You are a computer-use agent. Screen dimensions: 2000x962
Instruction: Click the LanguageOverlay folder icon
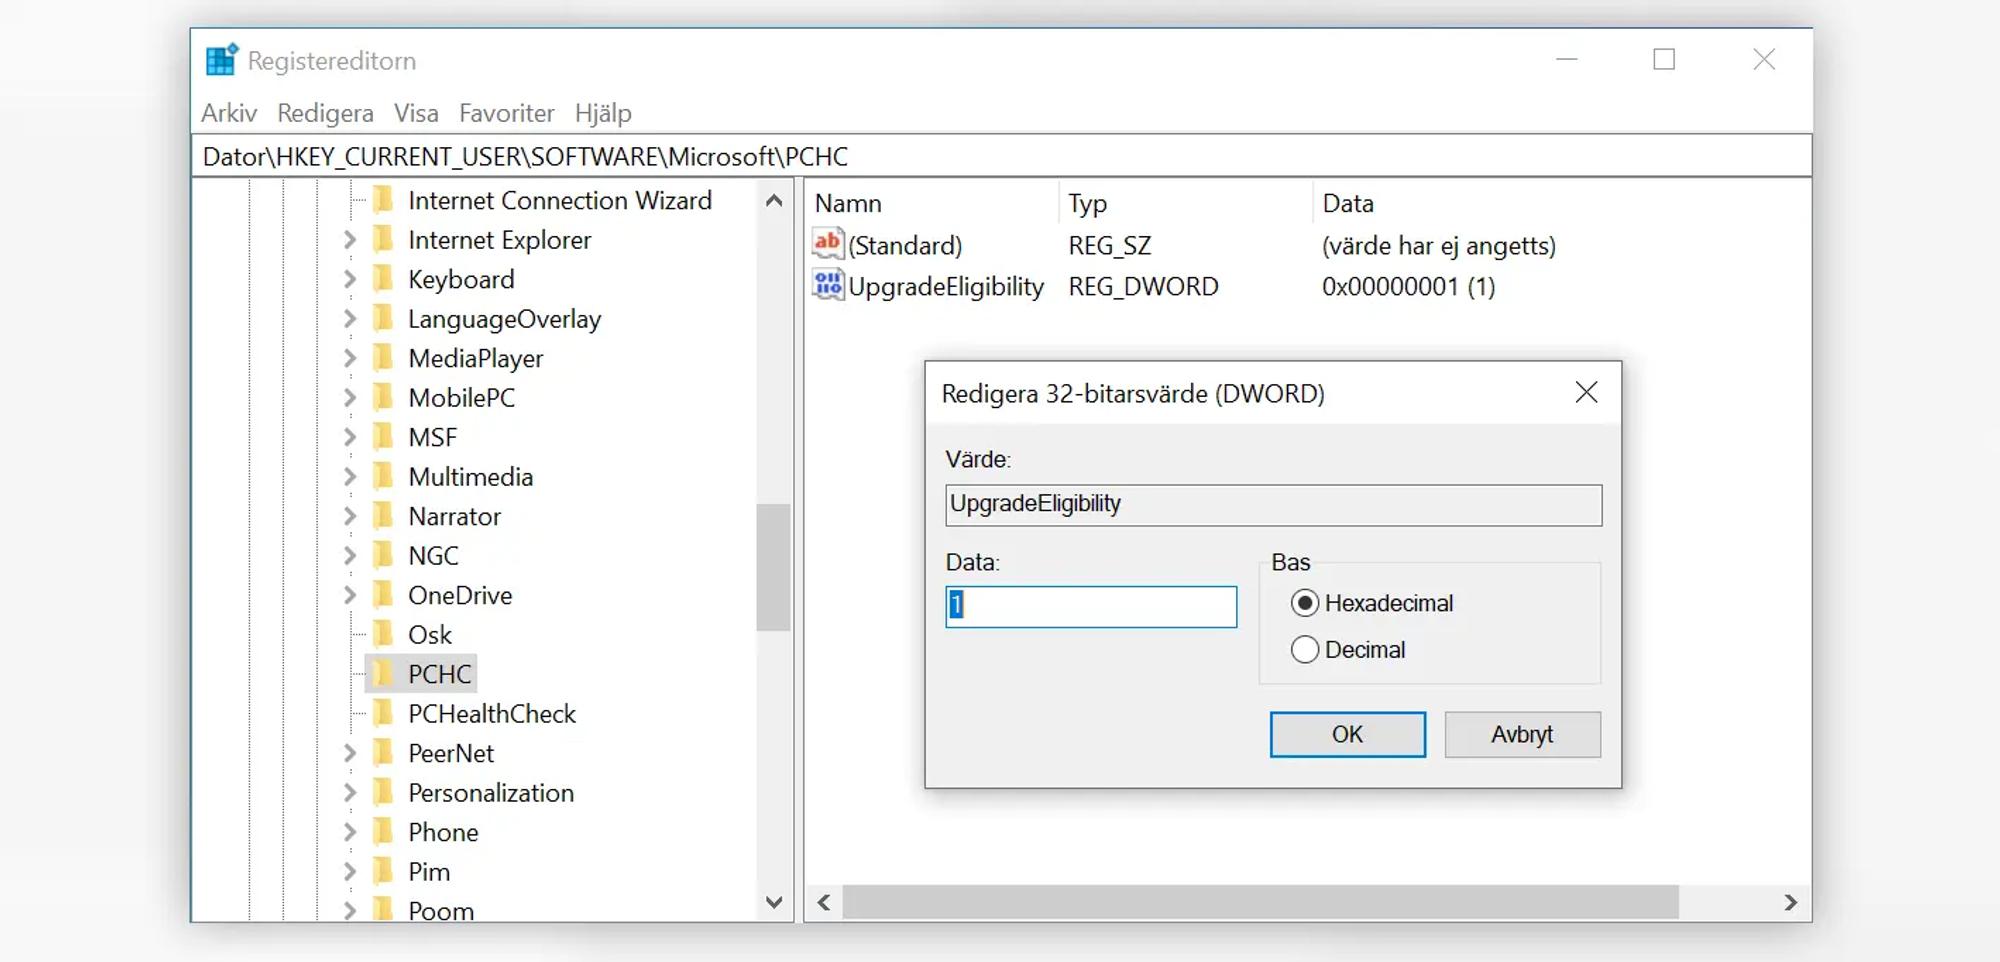pyautogui.click(x=383, y=319)
